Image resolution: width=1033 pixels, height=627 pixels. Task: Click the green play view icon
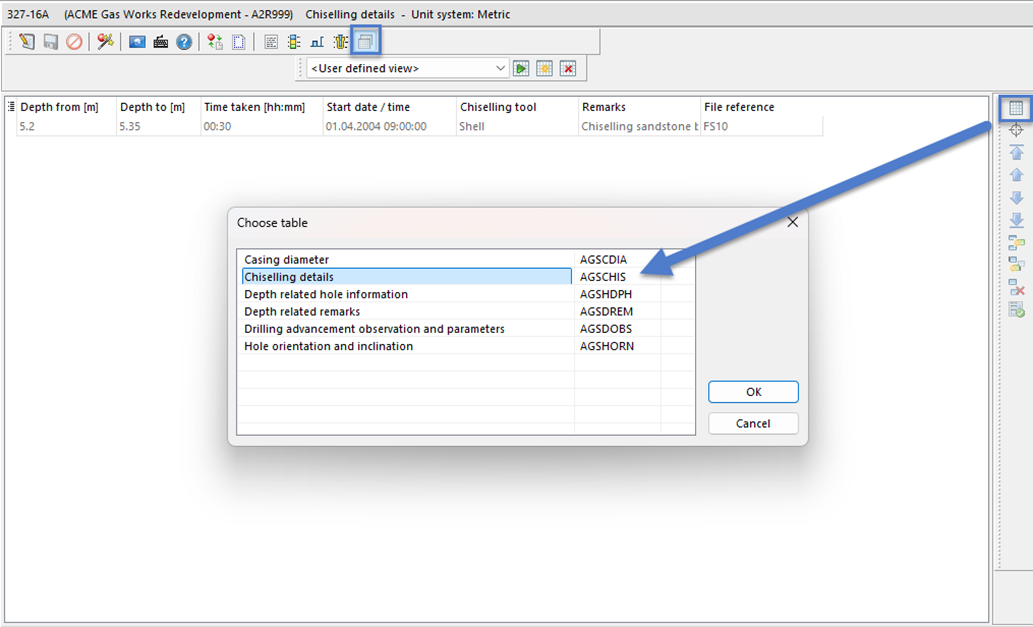click(x=521, y=69)
